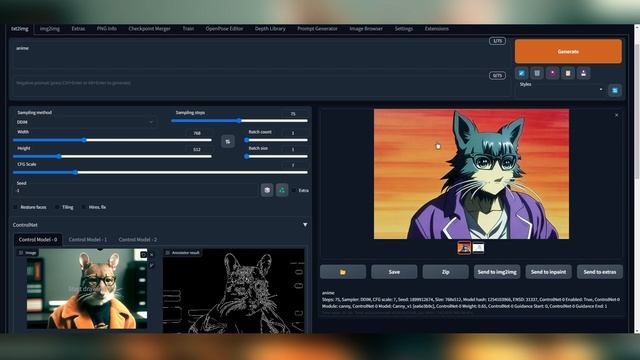This screenshot has width=640, height=360.
Task: Click the trash icon to clear prompt
Action: tap(537, 73)
